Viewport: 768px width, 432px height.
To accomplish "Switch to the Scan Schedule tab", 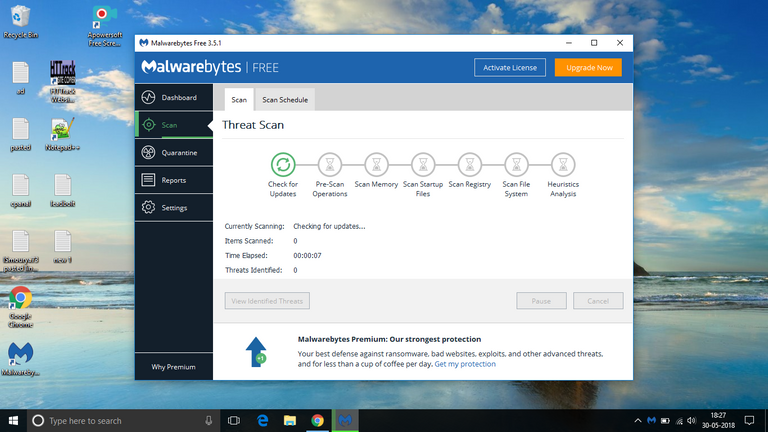I will [285, 99].
